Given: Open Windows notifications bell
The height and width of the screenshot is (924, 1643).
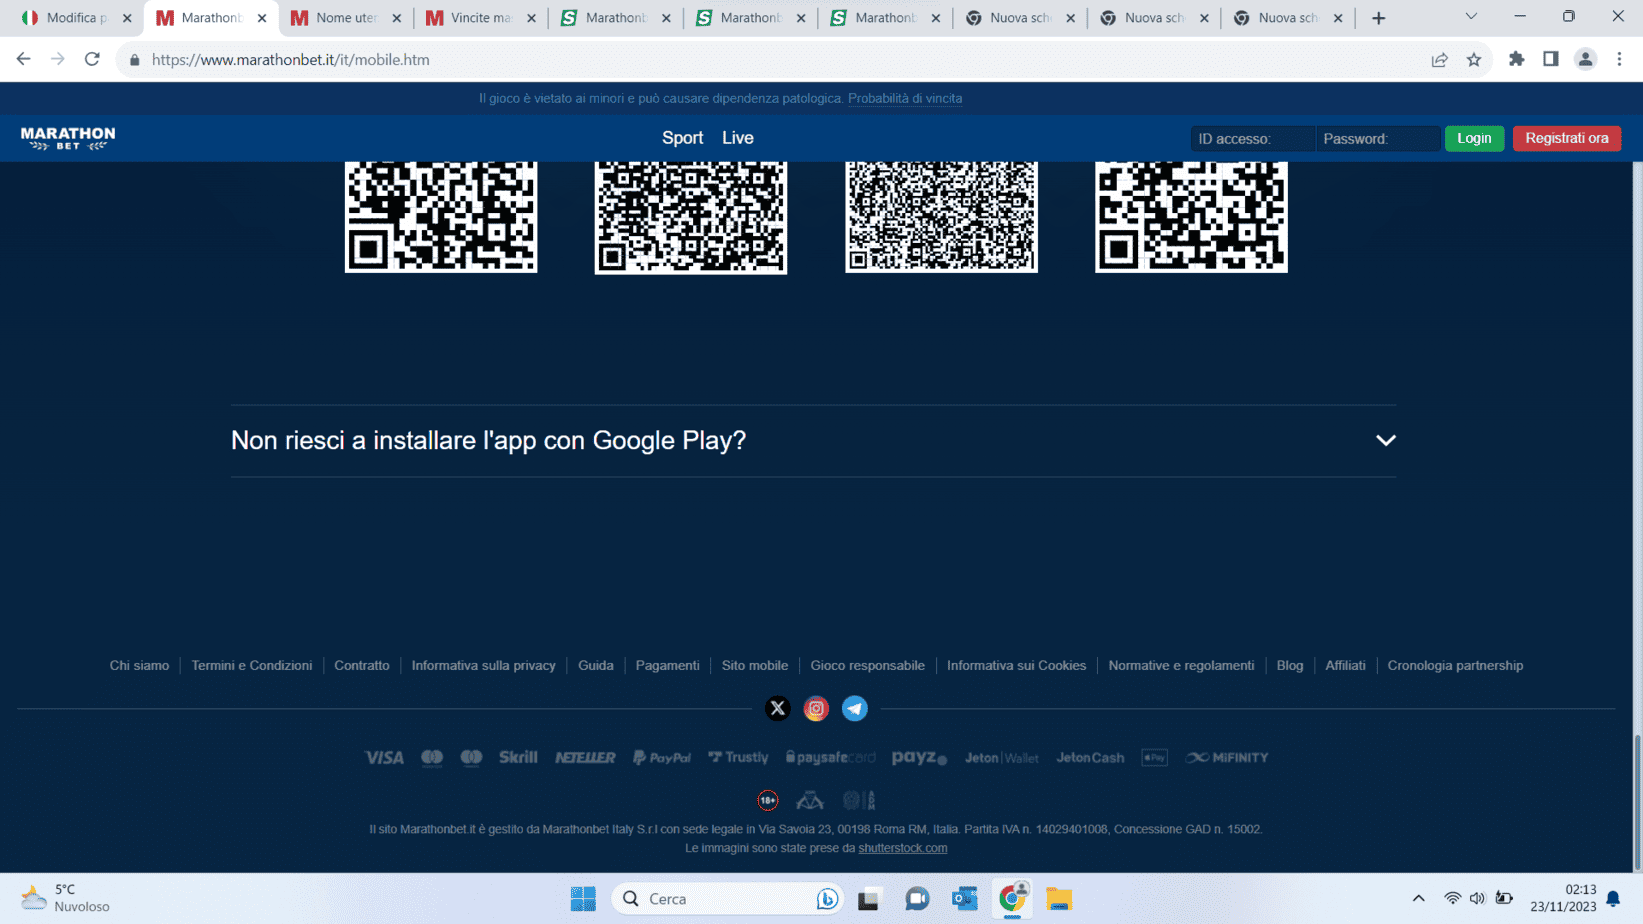Looking at the screenshot, I should pos(1613,899).
